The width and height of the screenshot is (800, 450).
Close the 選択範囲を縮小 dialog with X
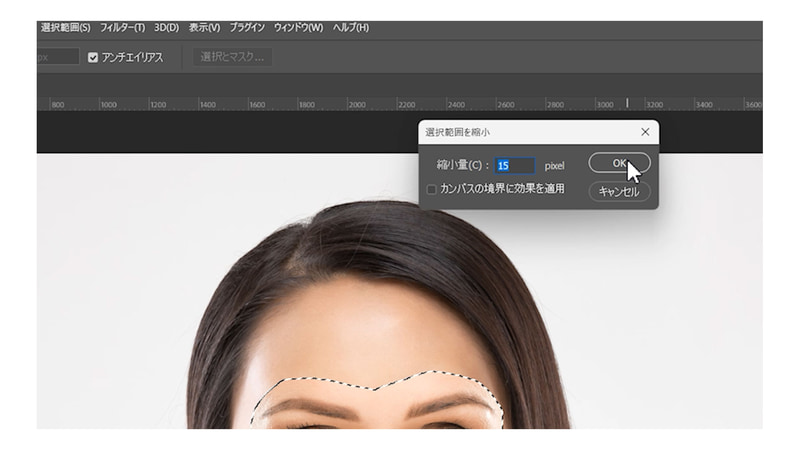(645, 132)
